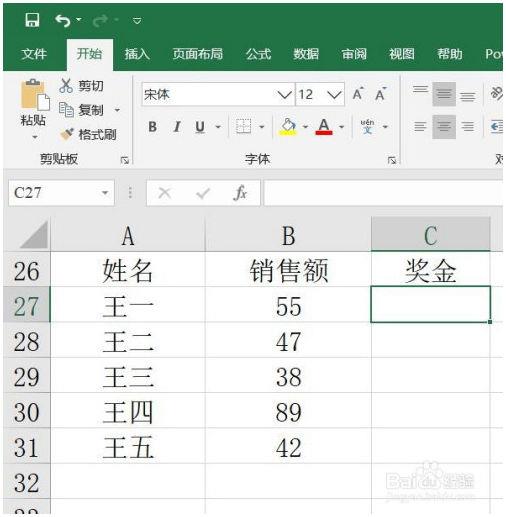Select cell B30 containing 89

click(x=288, y=411)
